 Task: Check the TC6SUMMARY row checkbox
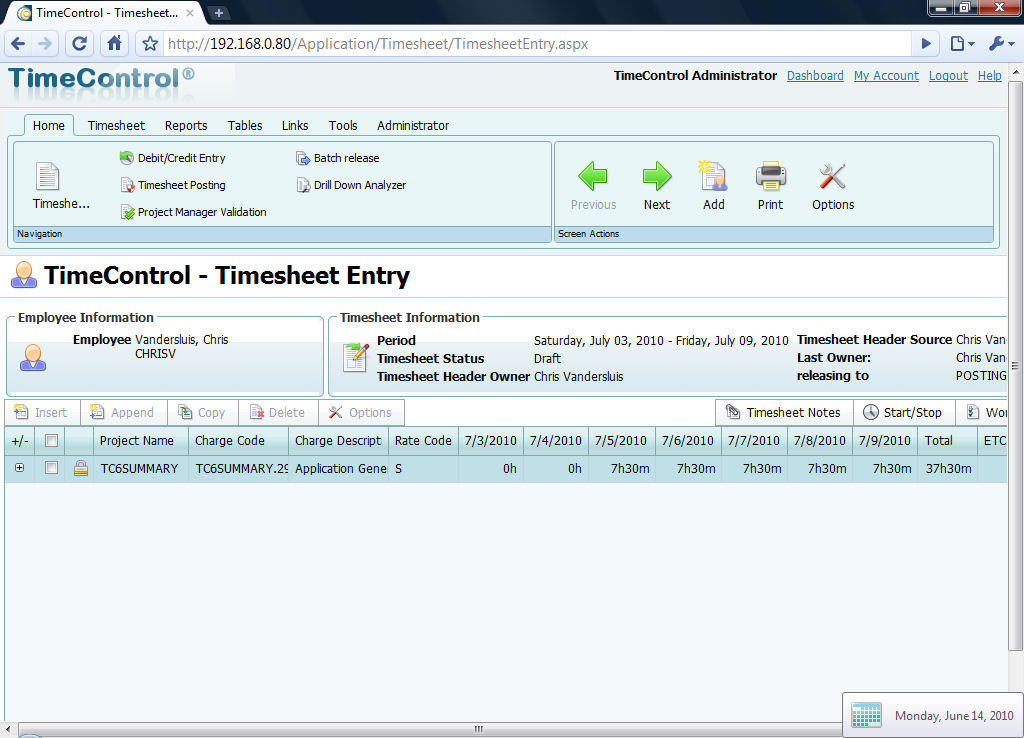[51, 468]
